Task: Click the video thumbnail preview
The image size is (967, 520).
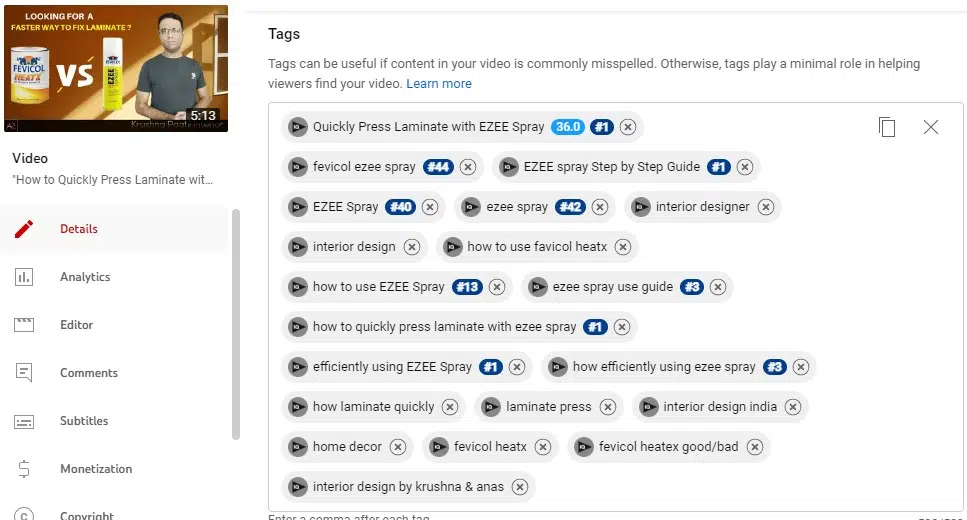Action: pos(114,69)
